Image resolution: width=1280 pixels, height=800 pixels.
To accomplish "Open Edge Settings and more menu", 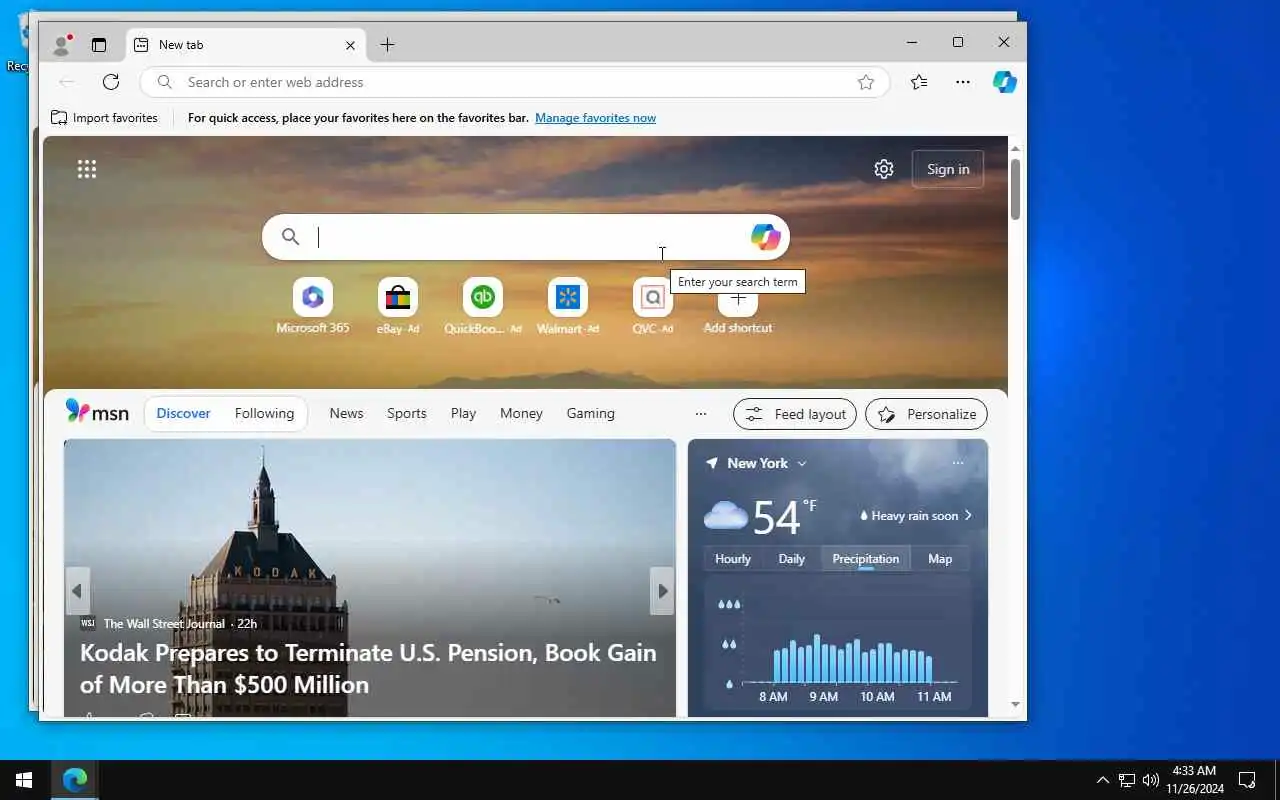I will (963, 82).
